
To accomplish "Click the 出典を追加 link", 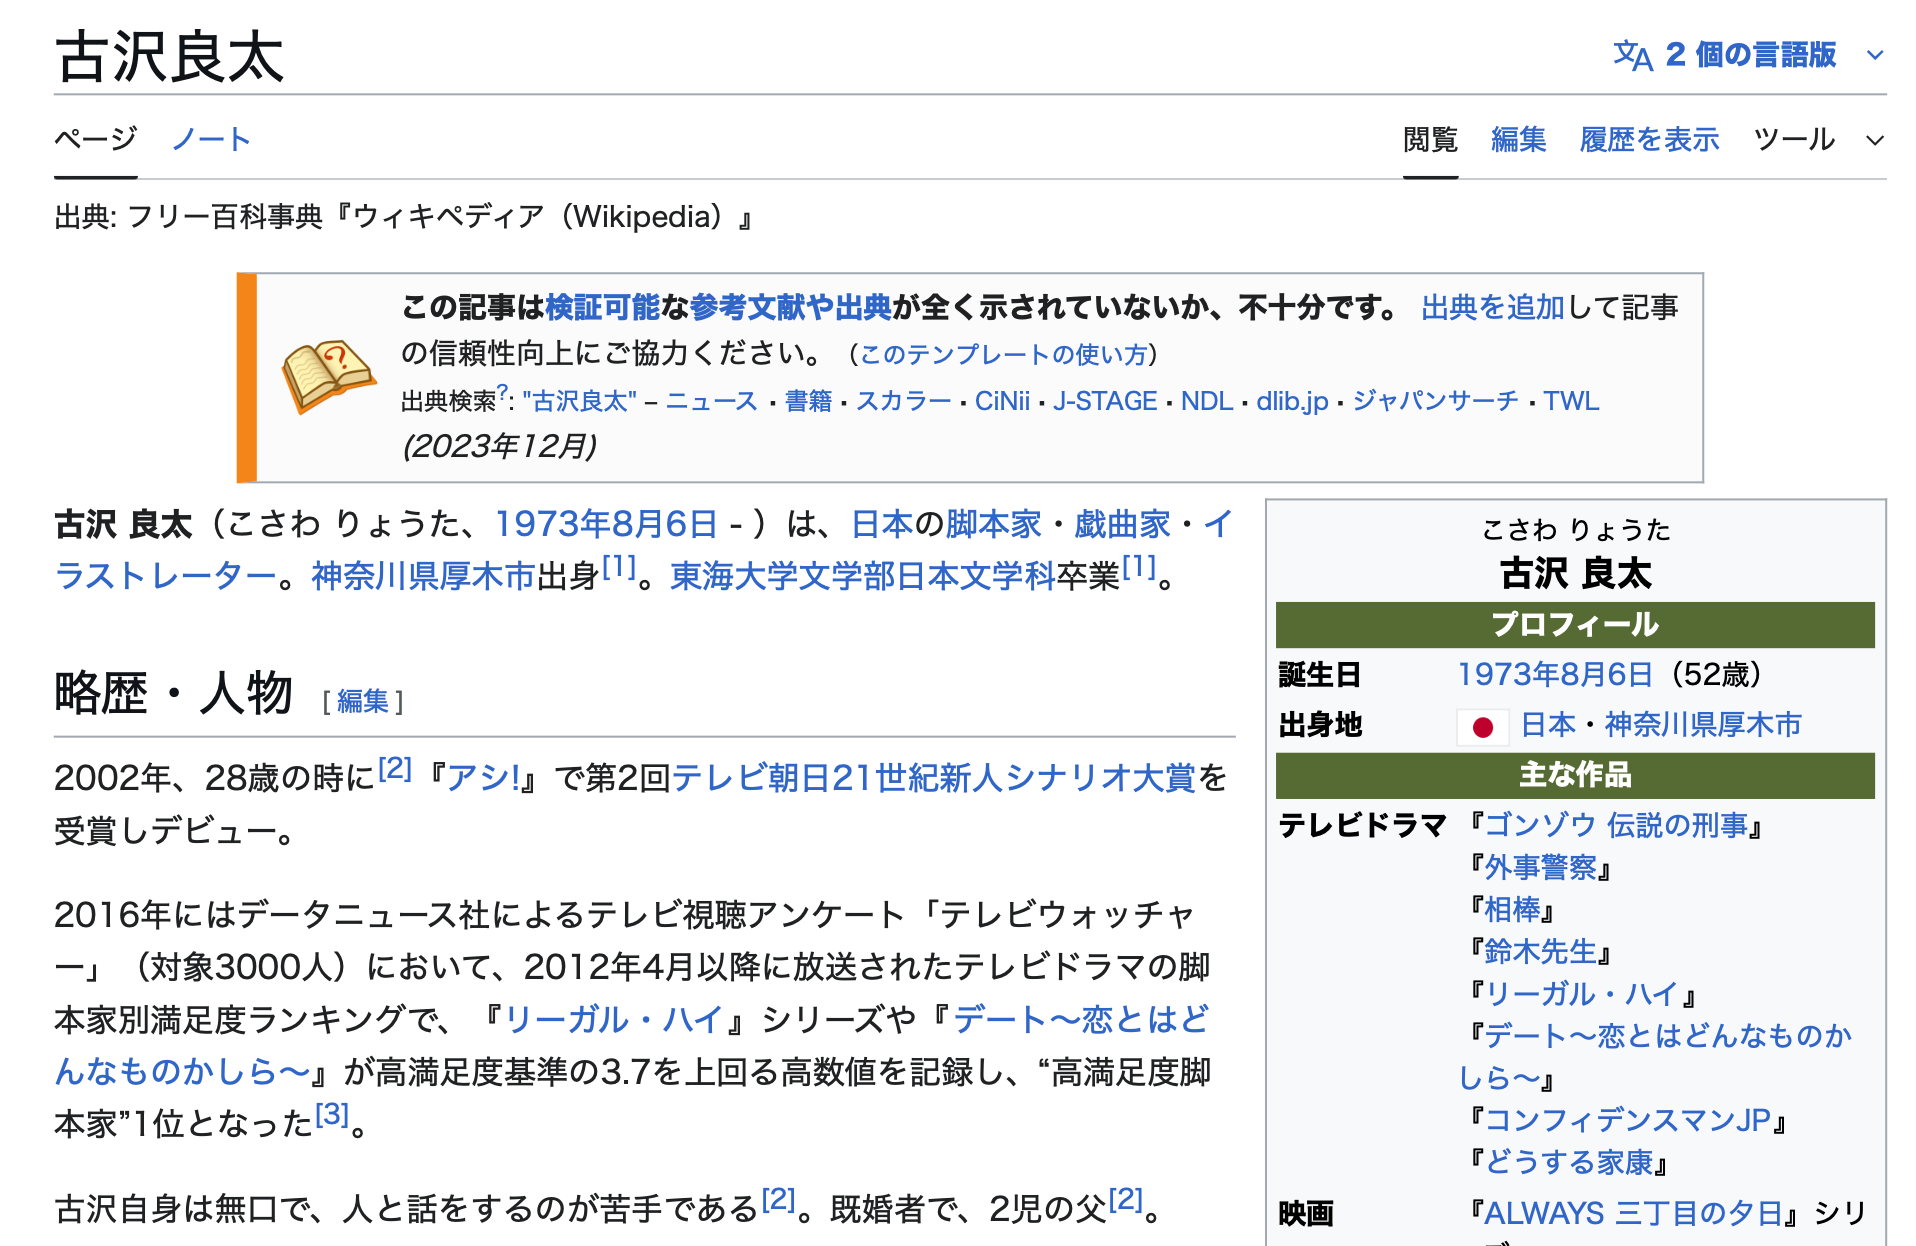I will [1492, 307].
